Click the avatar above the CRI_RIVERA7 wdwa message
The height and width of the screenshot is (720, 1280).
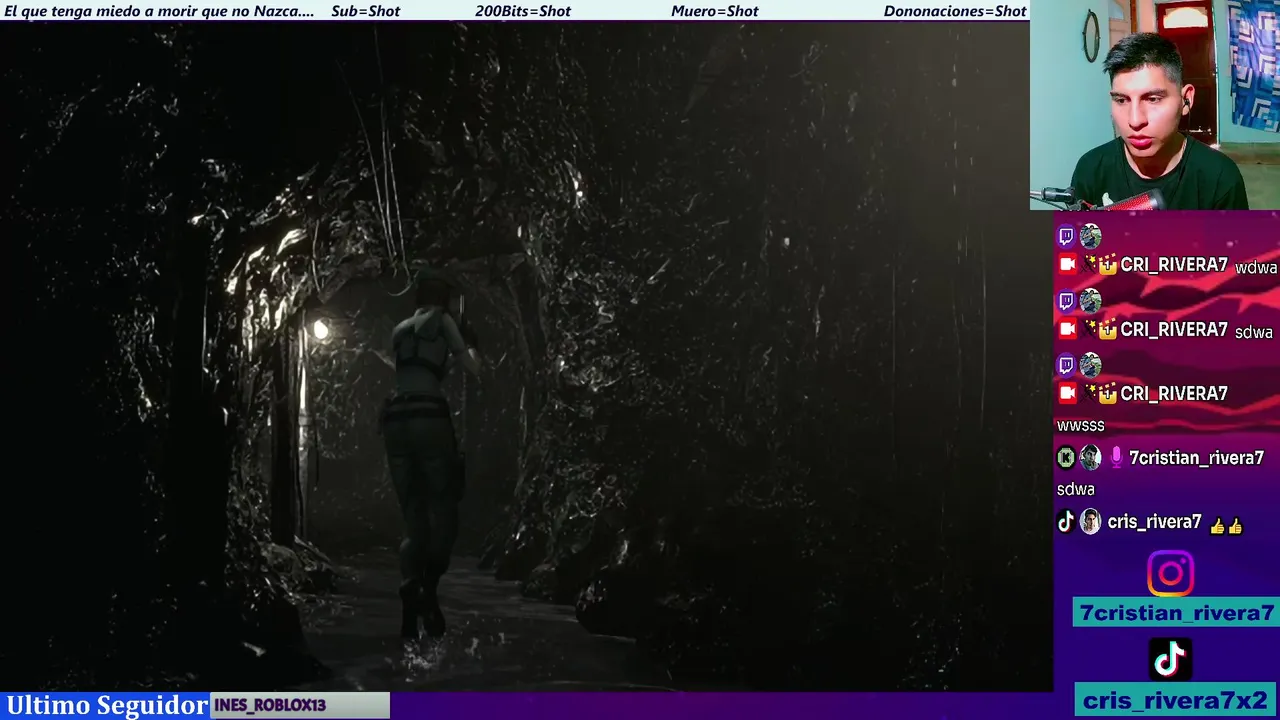[x=1090, y=237]
